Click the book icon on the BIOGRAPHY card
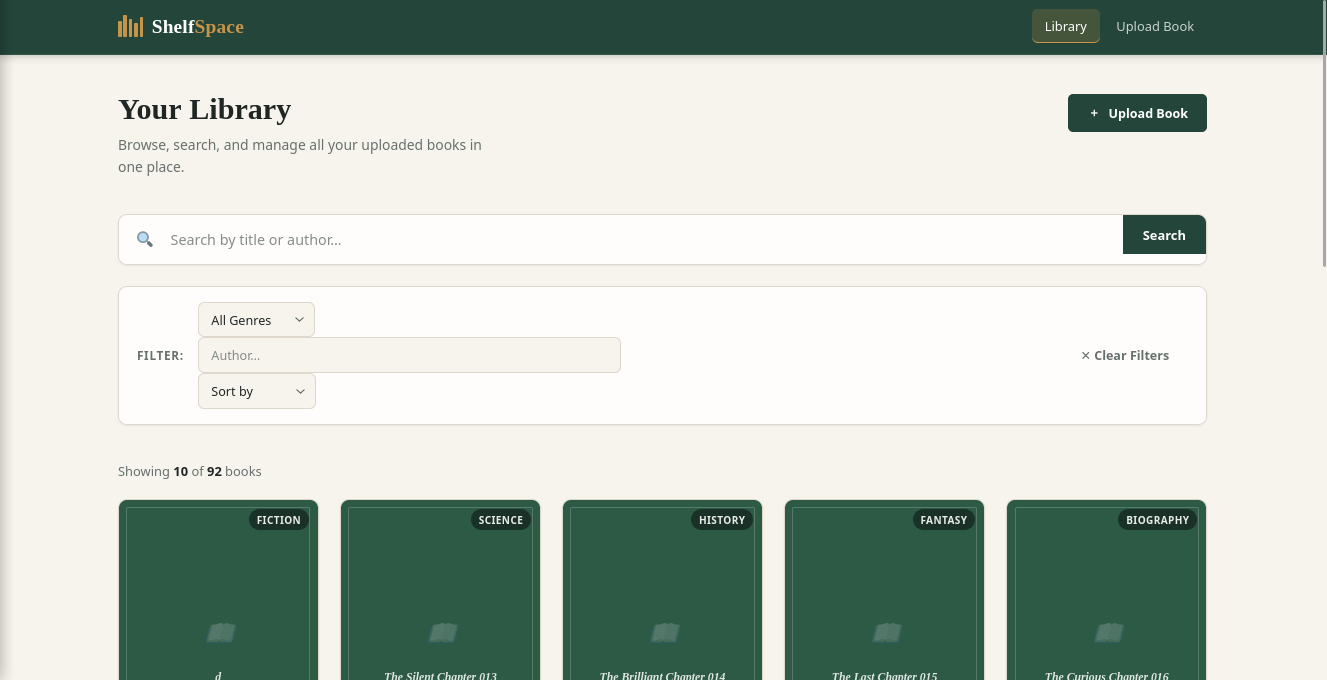The height and width of the screenshot is (680, 1327). click(x=1108, y=632)
